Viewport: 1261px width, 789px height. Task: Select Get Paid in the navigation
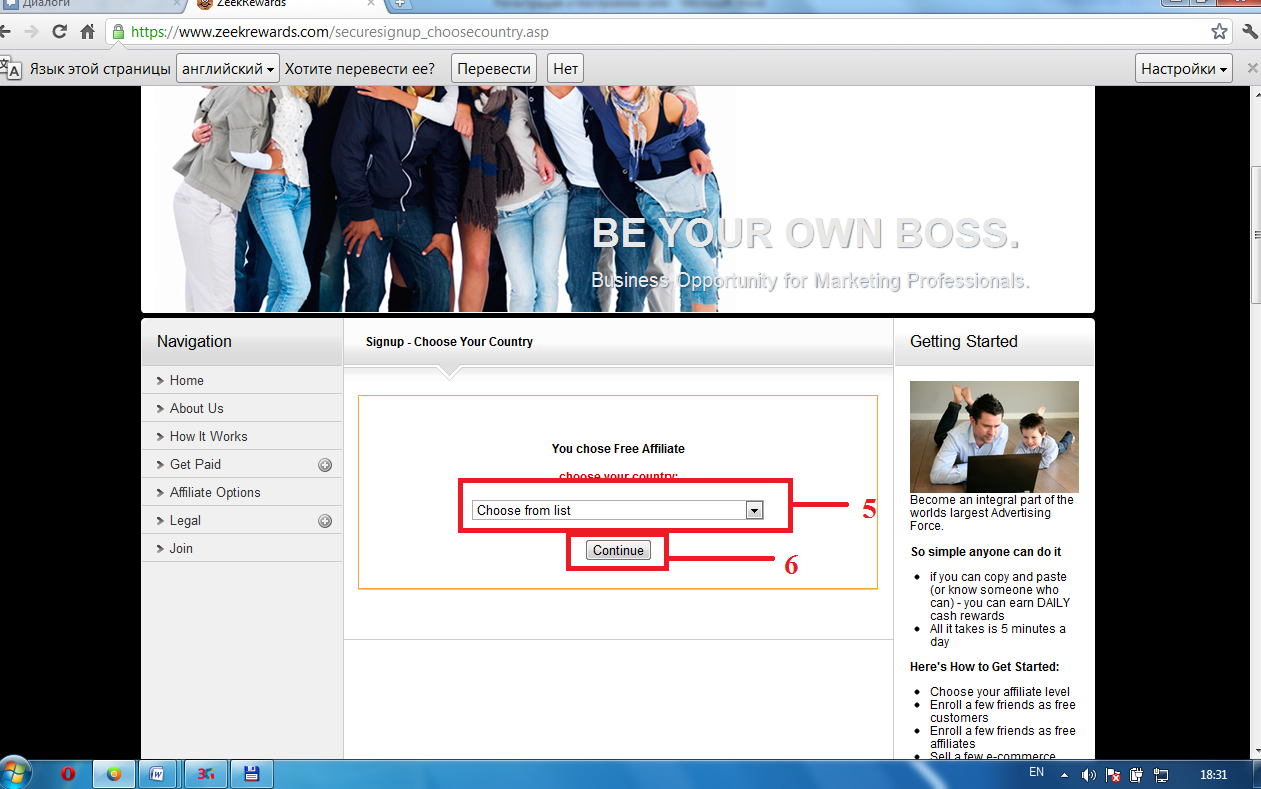point(195,464)
